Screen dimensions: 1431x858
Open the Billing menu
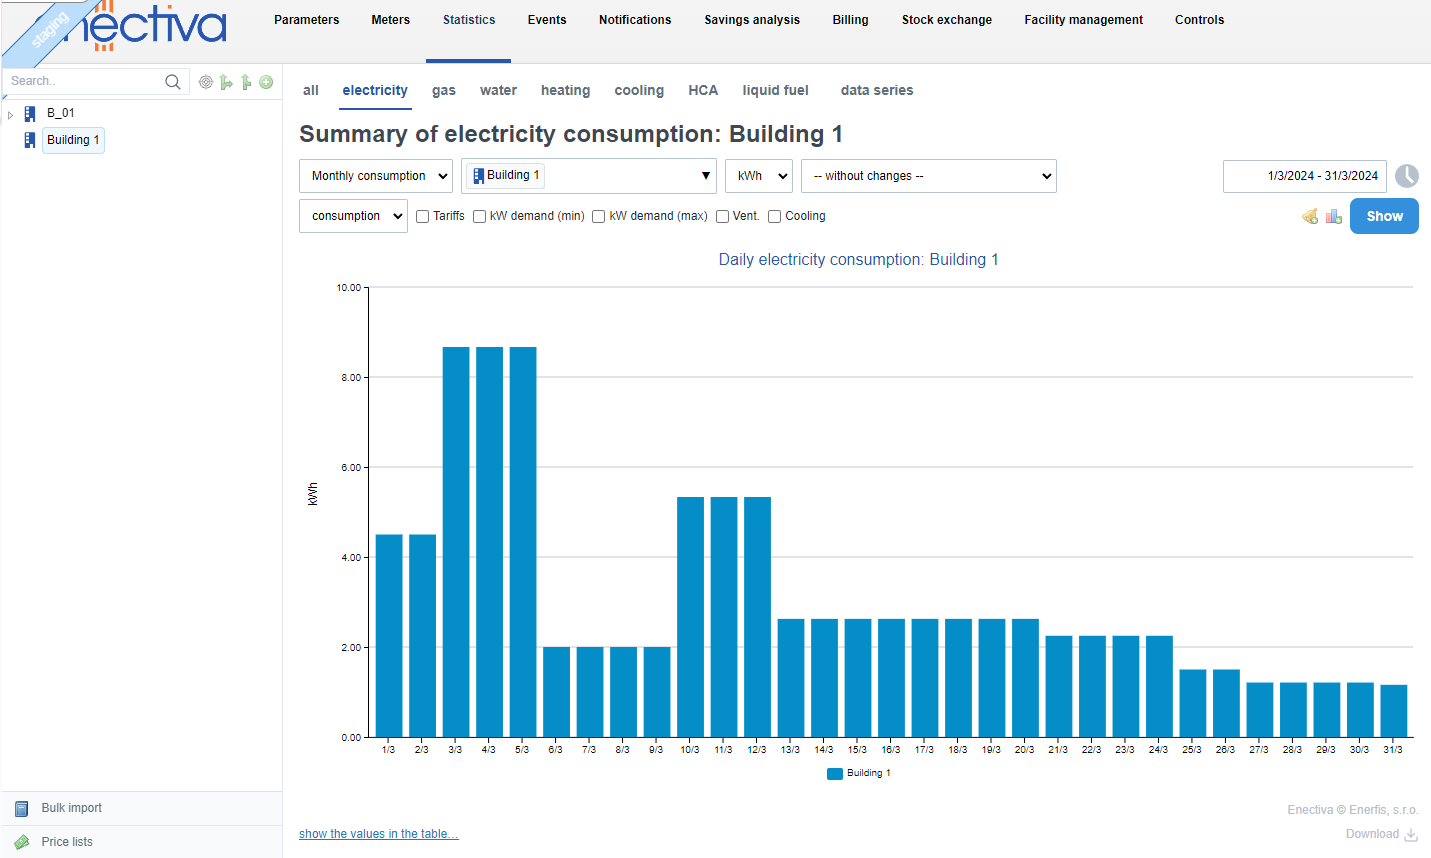point(850,20)
